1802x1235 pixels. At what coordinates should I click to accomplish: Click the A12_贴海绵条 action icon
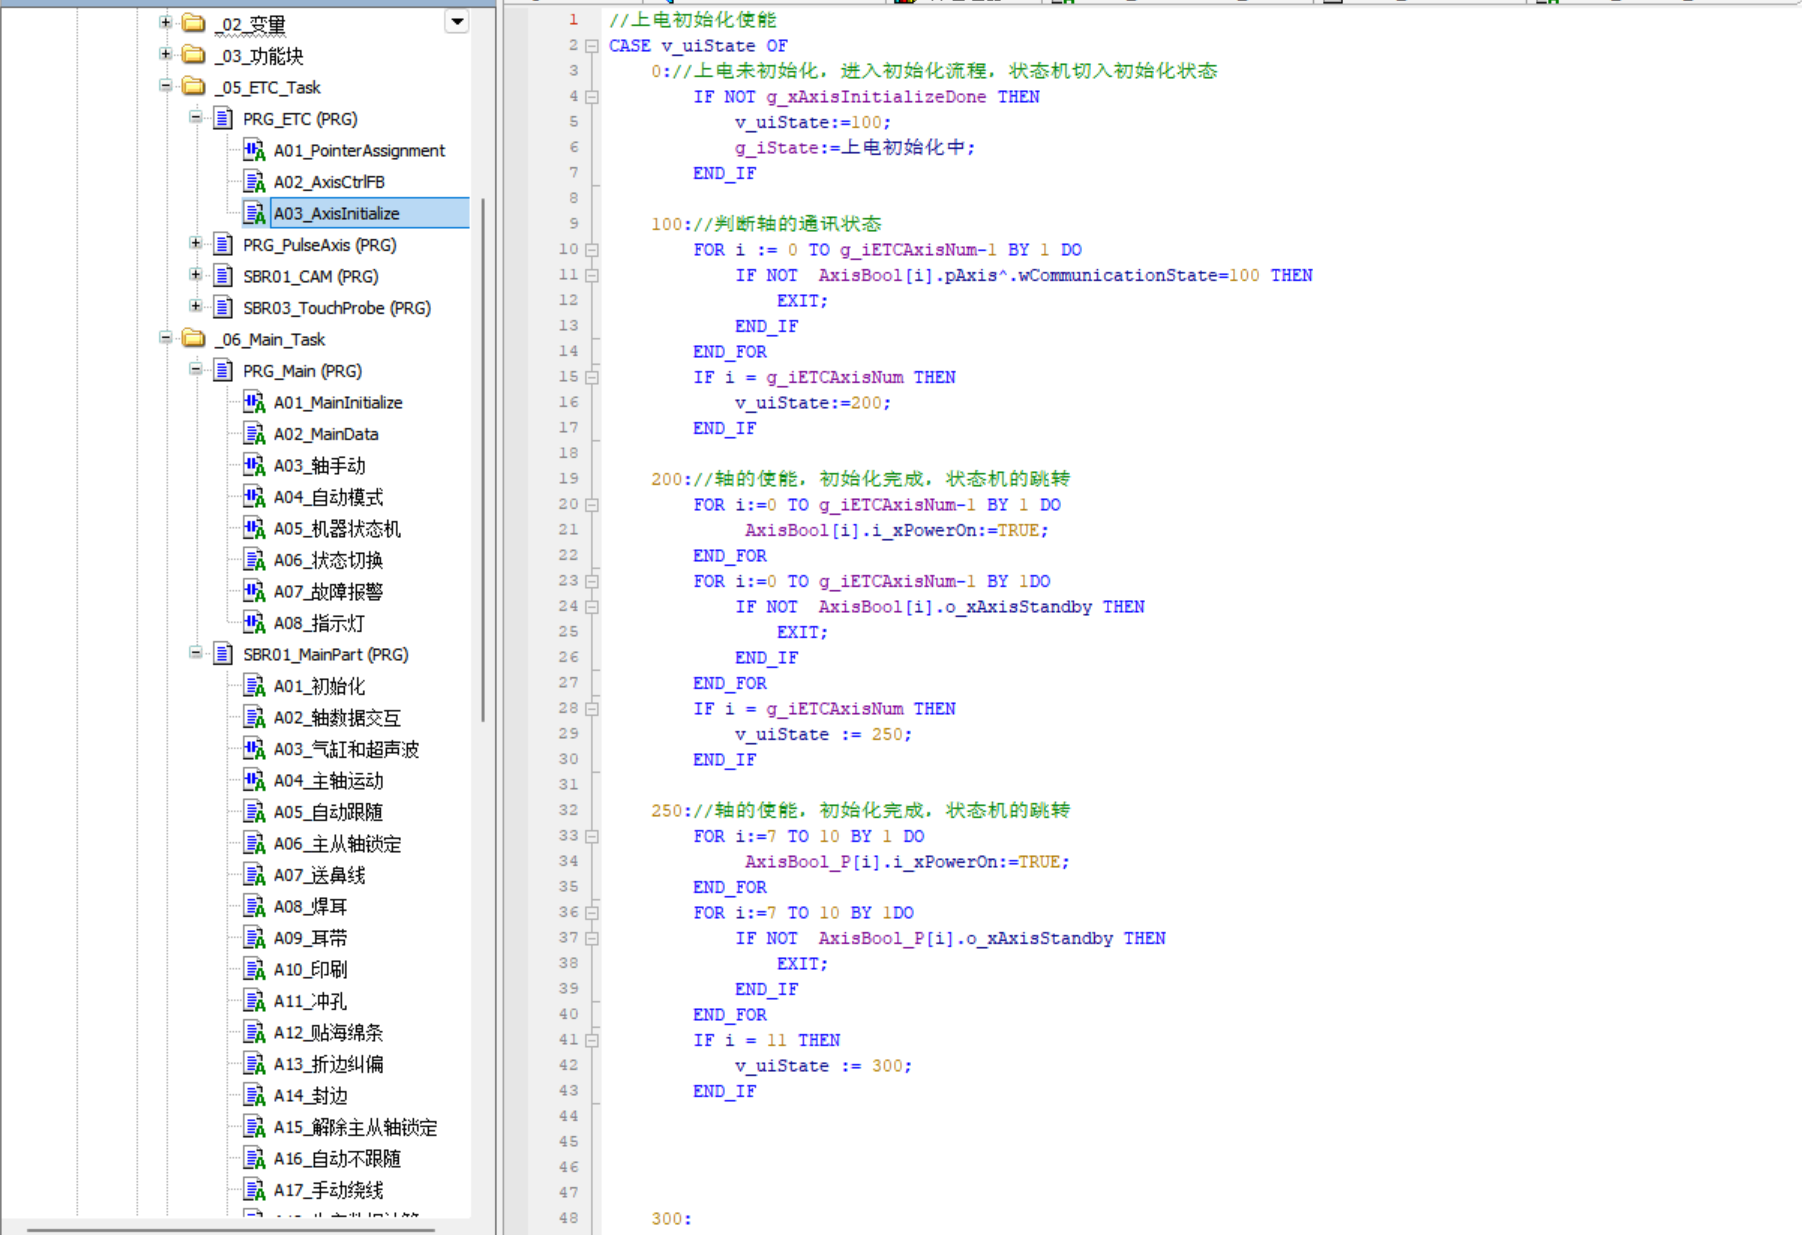254,1032
